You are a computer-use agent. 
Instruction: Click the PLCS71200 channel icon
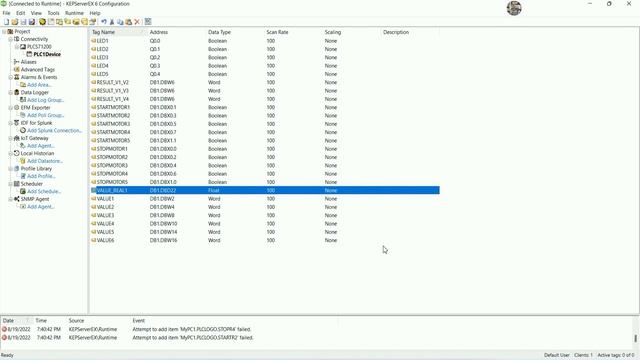click(x=23, y=47)
